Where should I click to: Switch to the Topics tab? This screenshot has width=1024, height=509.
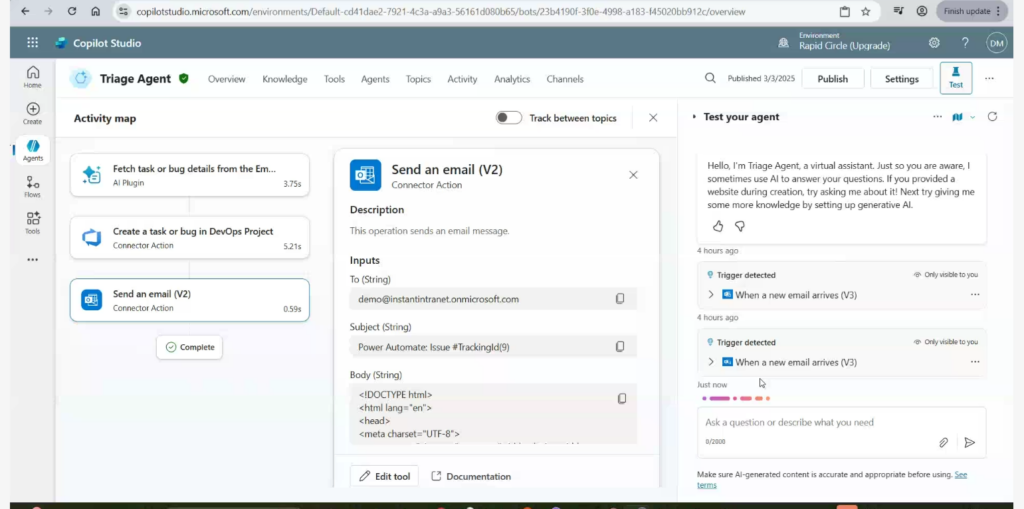click(x=418, y=79)
